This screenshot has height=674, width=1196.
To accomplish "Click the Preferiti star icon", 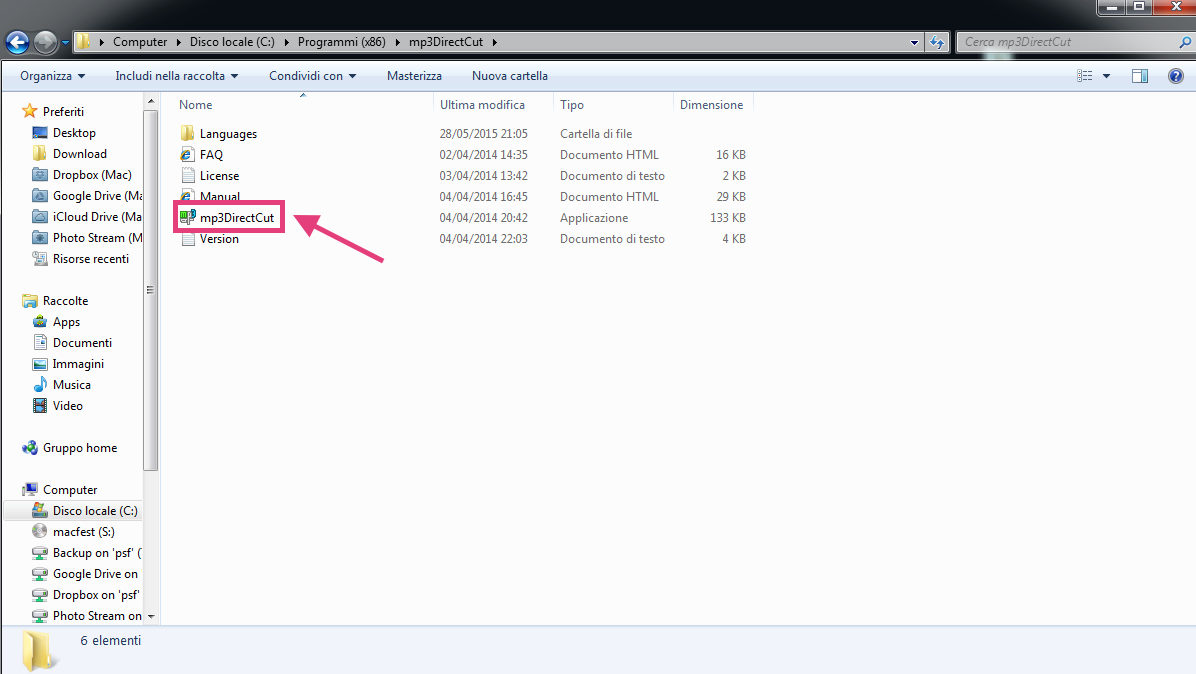I will coord(30,111).
